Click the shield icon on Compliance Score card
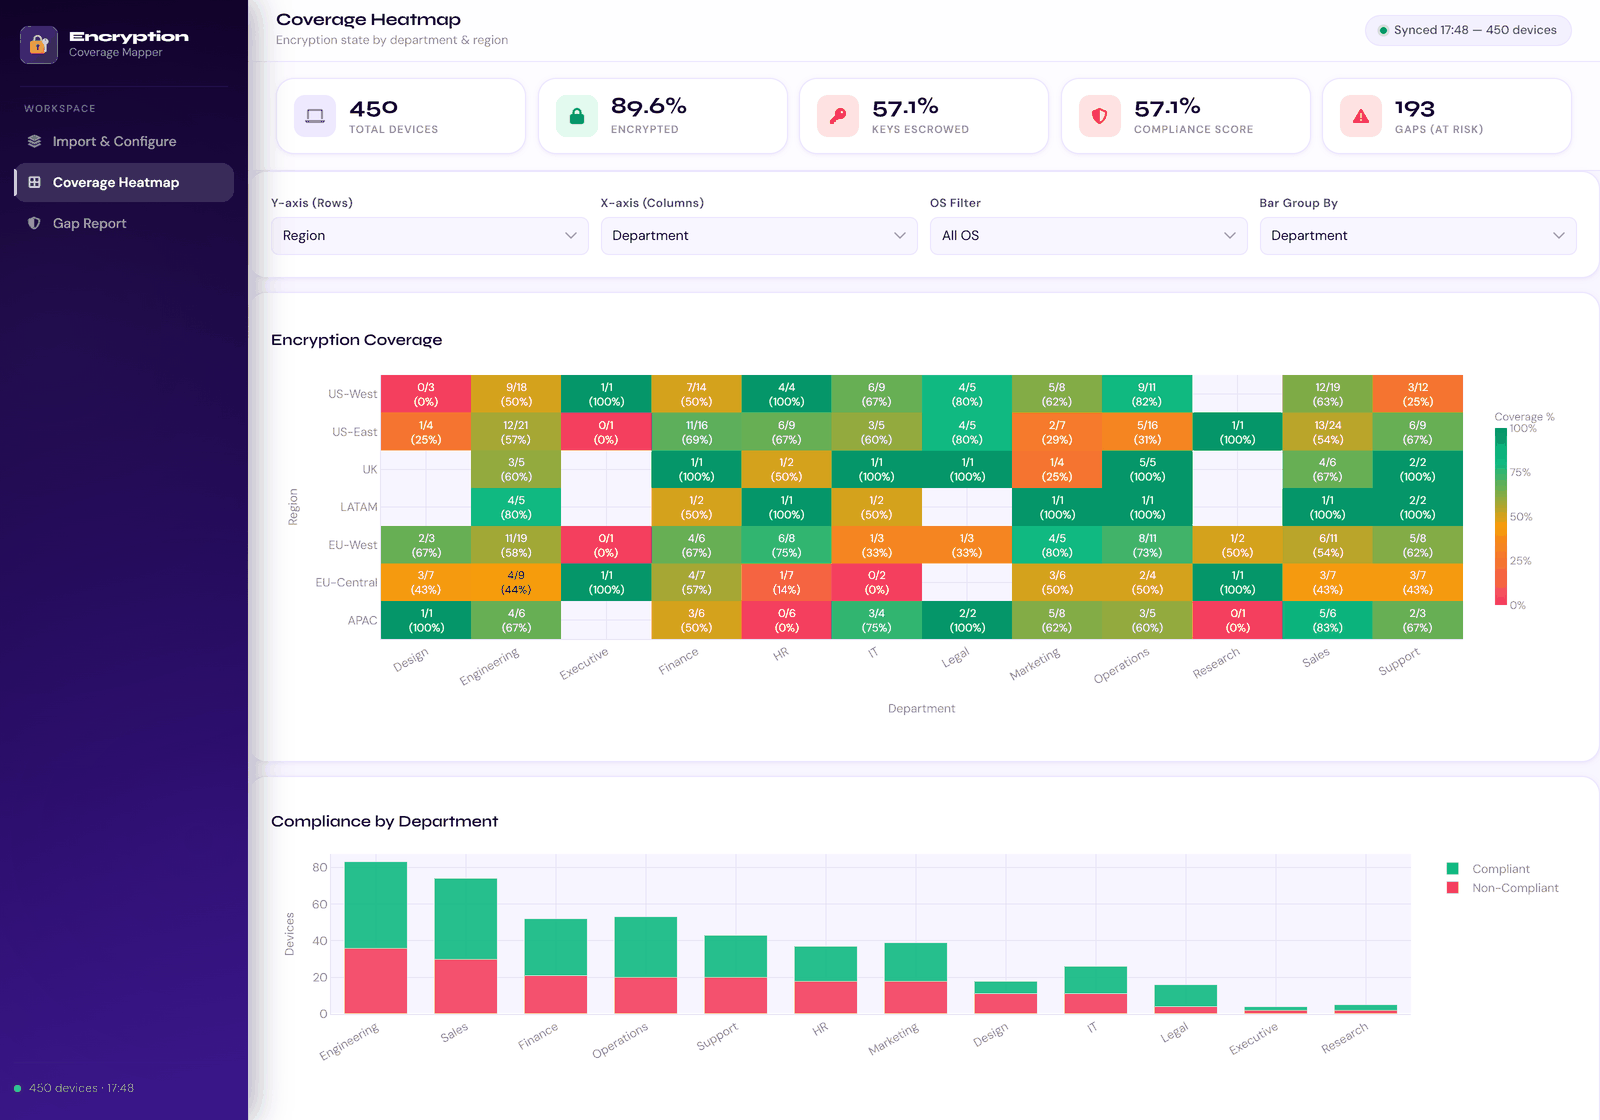The height and width of the screenshot is (1120, 1600). tap(1100, 116)
